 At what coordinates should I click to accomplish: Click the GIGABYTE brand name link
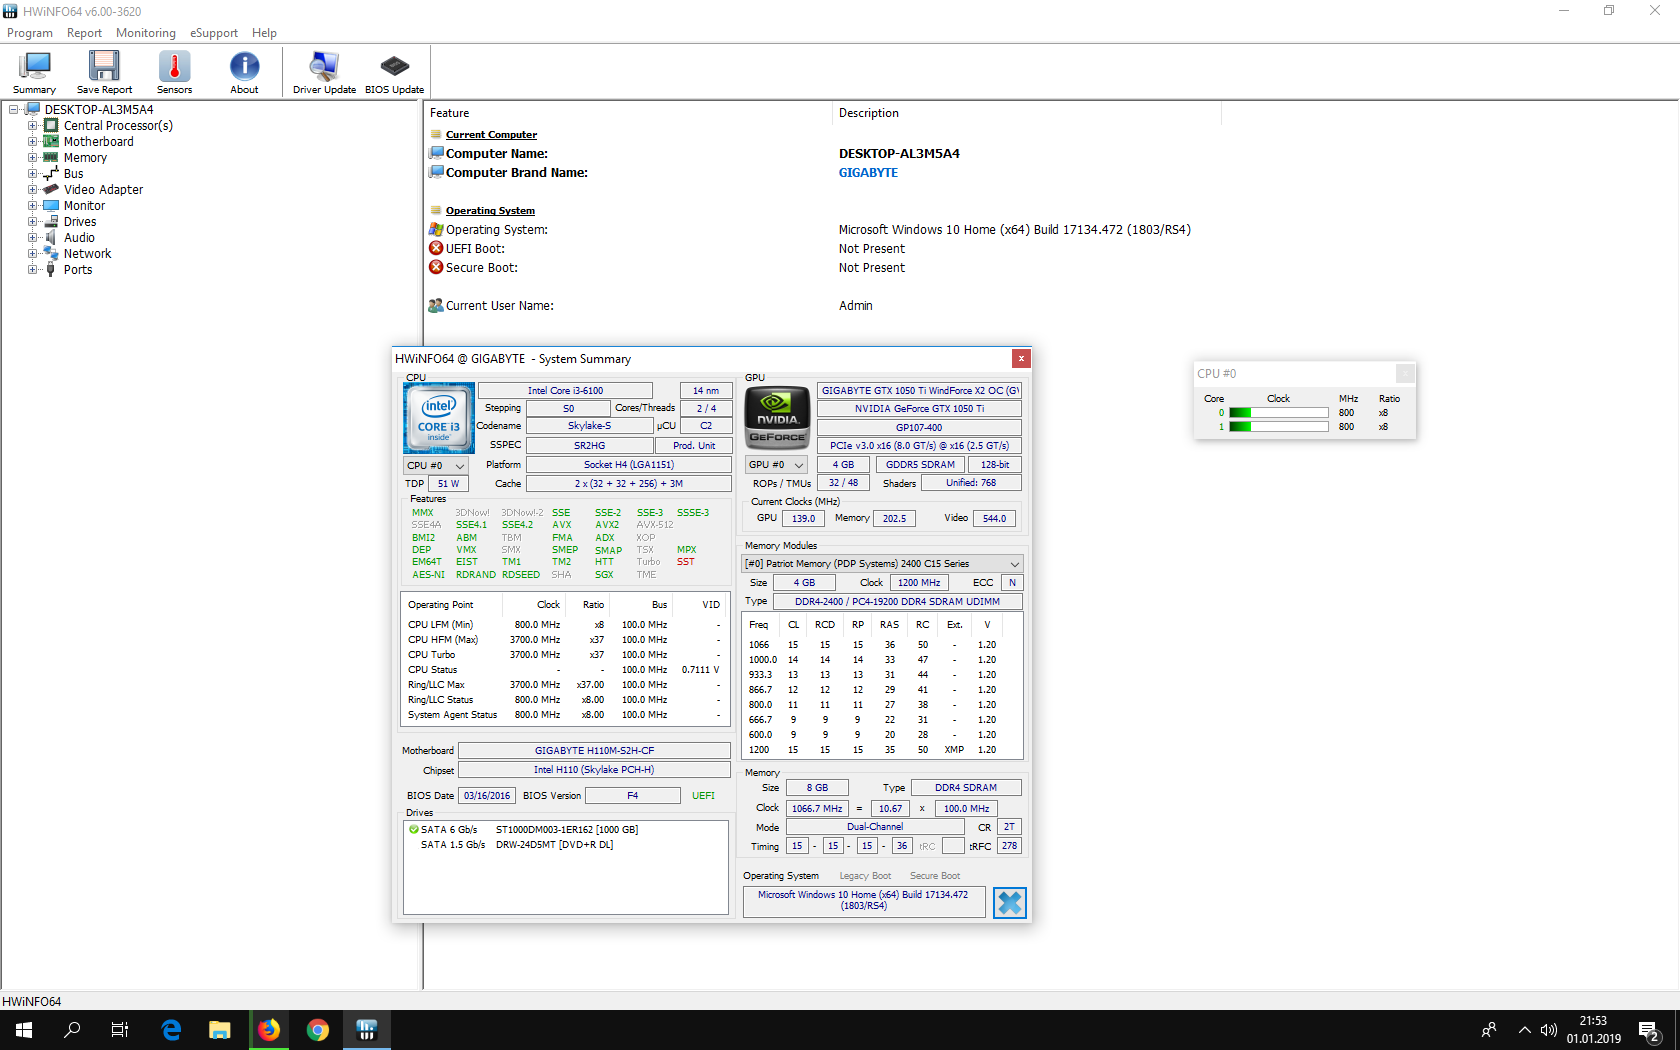tap(868, 173)
